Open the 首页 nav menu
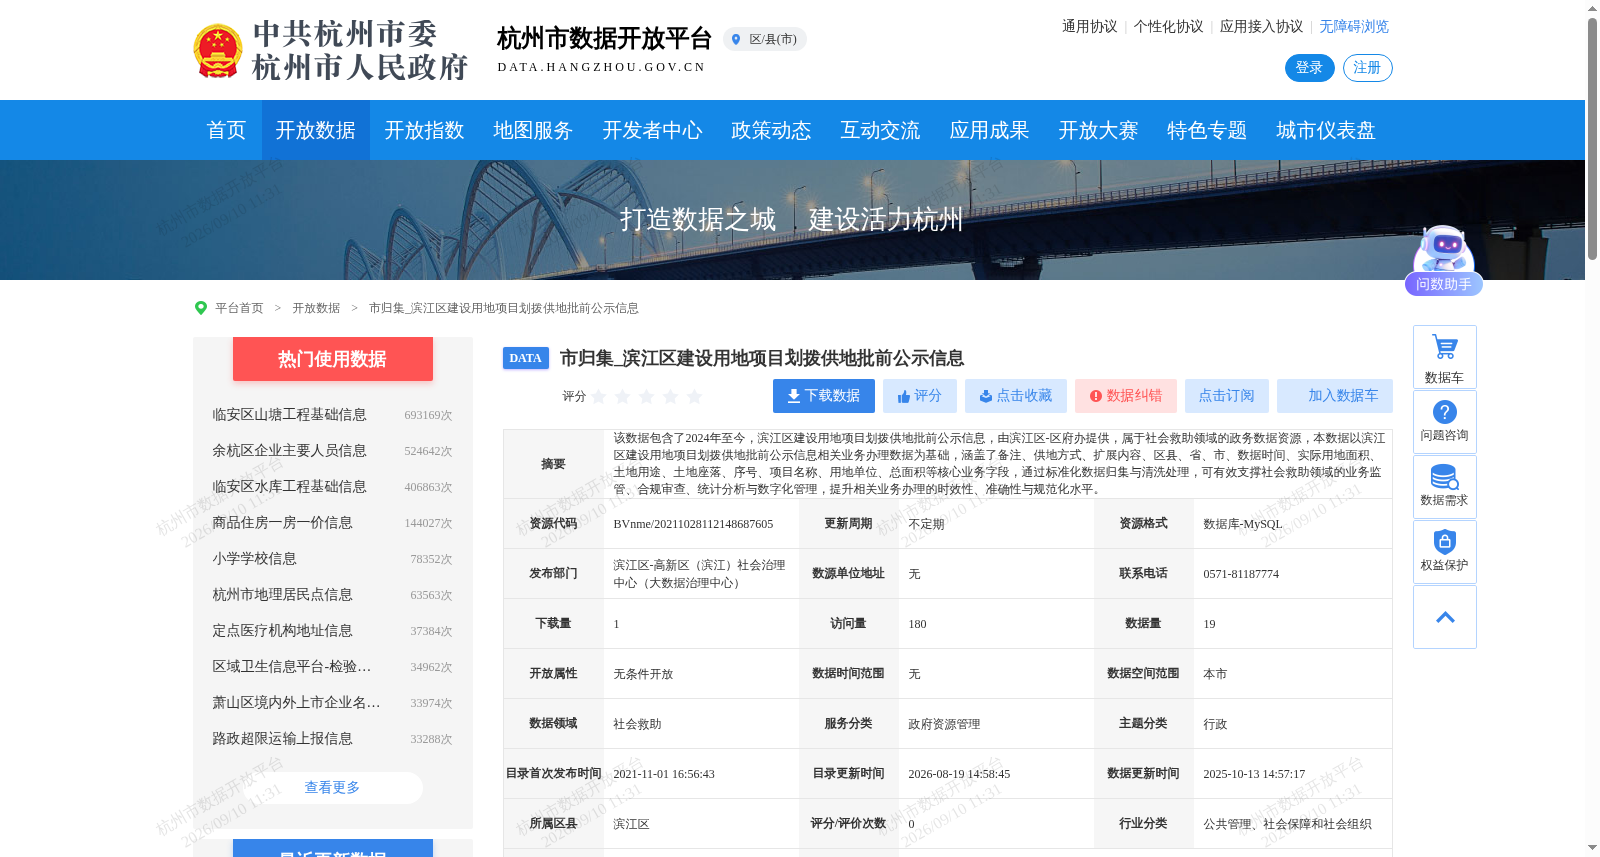This screenshot has height=857, width=1600. (x=226, y=130)
